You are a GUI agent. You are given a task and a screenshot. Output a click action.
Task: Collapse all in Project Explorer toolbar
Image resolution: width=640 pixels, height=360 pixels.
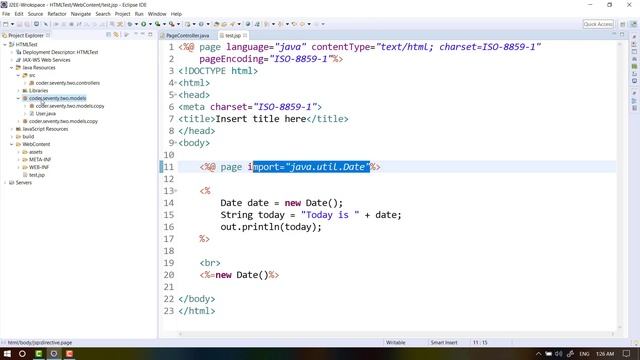109,35
